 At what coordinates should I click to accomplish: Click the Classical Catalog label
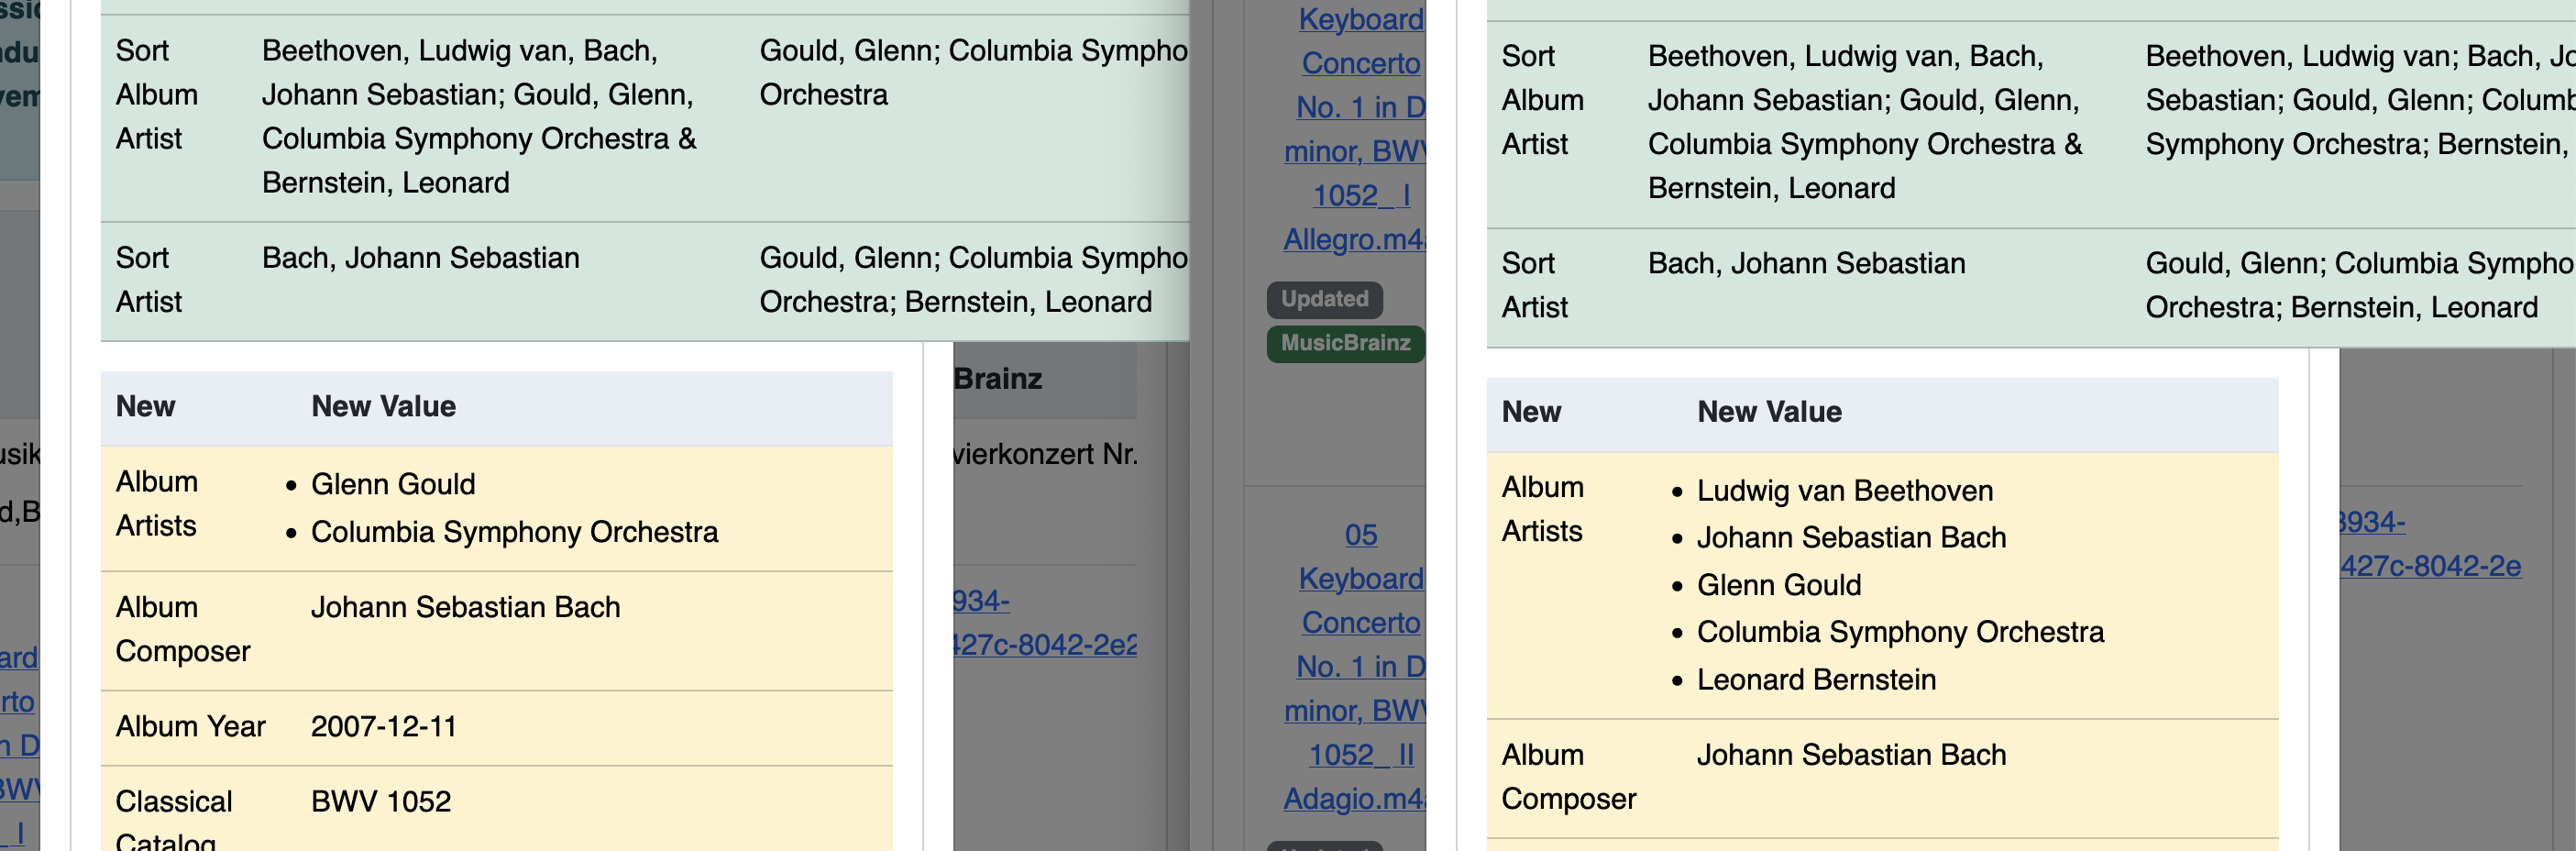pyautogui.click(x=174, y=822)
